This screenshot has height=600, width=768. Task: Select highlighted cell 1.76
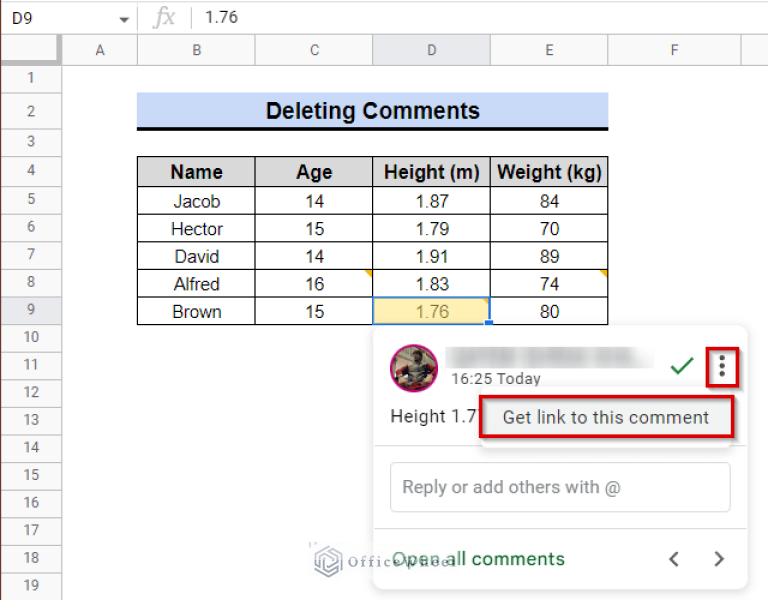point(432,312)
